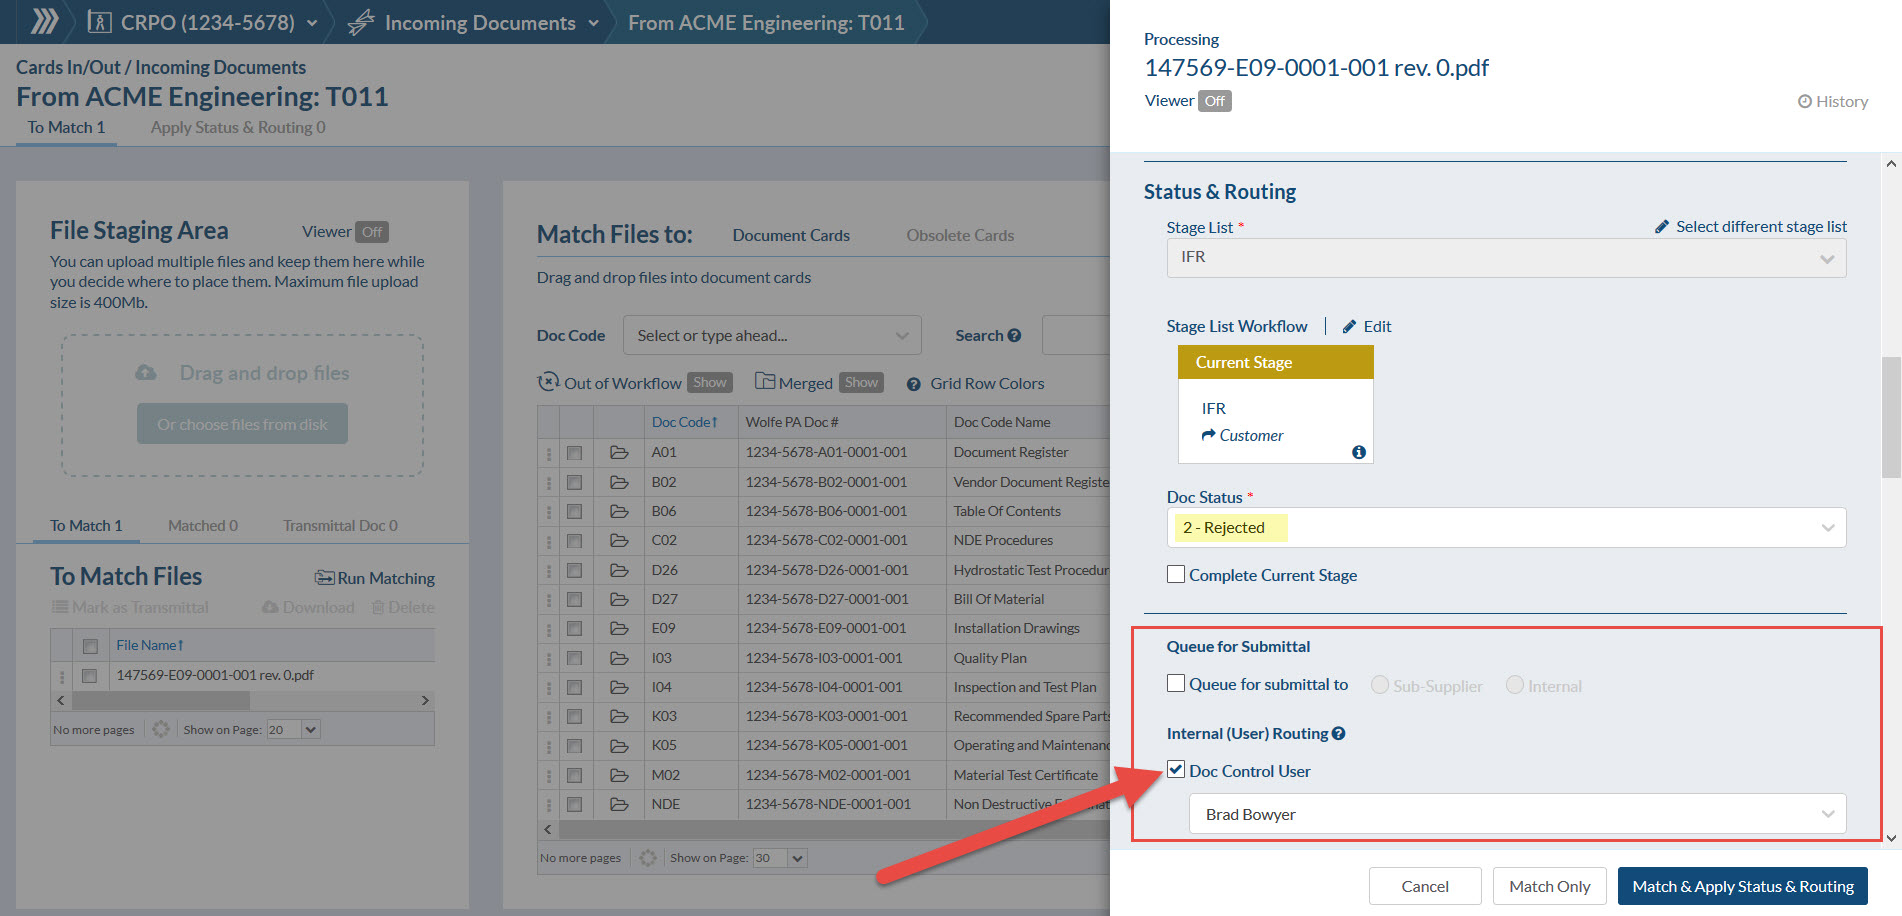Screen dimensions: 1902x916
Task: Click scroll-right arrow in To Match Files grid
Action: click(x=425, y=700)
